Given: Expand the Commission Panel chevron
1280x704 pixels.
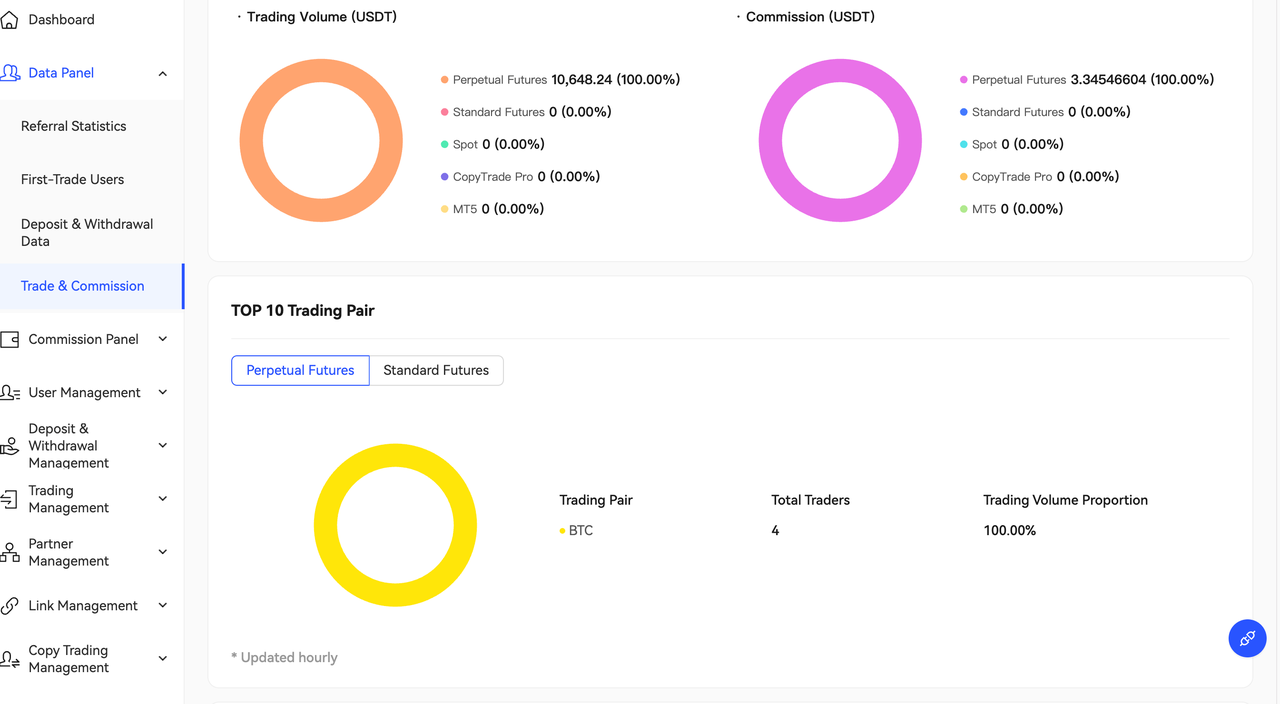Looking at the screenshot, I should (162, 339).
